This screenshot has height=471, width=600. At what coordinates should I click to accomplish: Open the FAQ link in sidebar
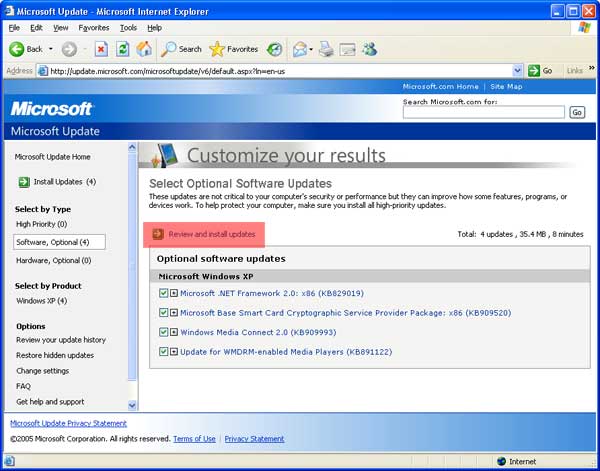23,386
